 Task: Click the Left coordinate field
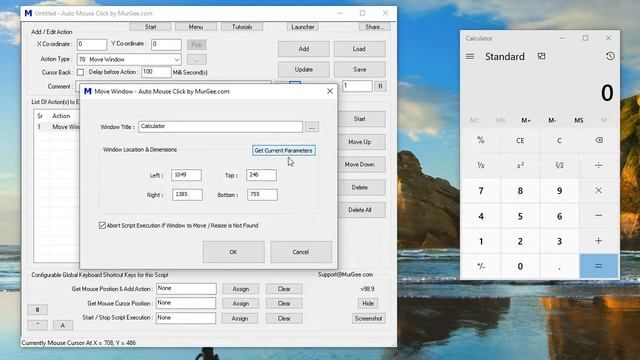(x=186, y=175)
